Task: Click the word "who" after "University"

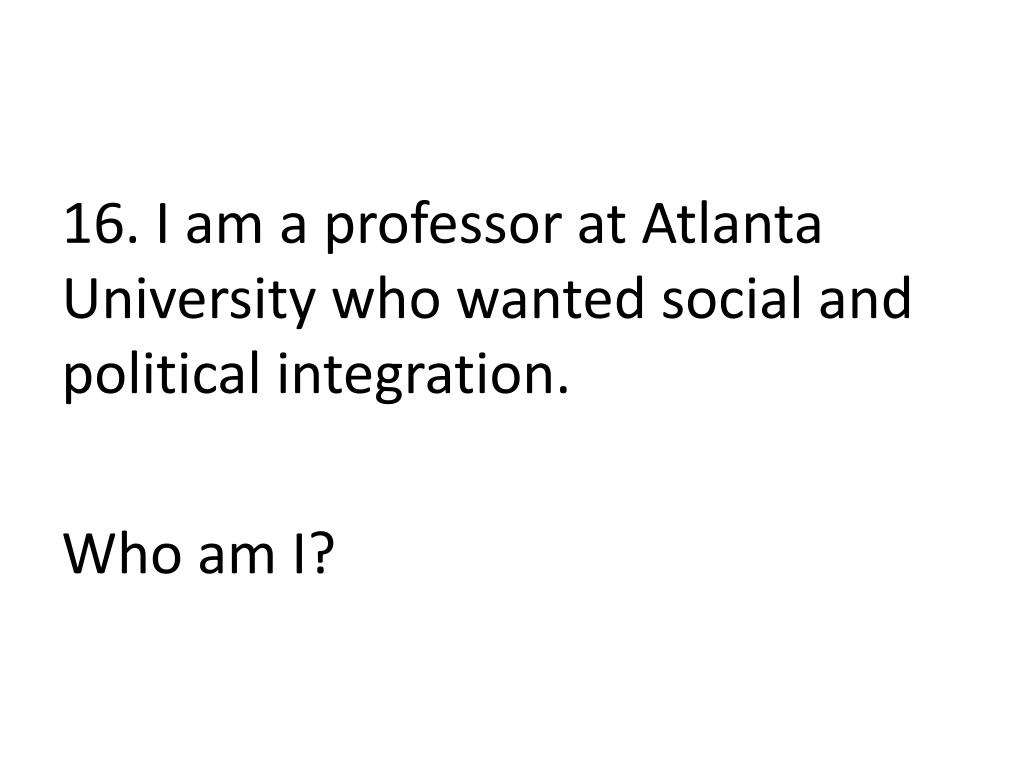Action: coord(385,299)
